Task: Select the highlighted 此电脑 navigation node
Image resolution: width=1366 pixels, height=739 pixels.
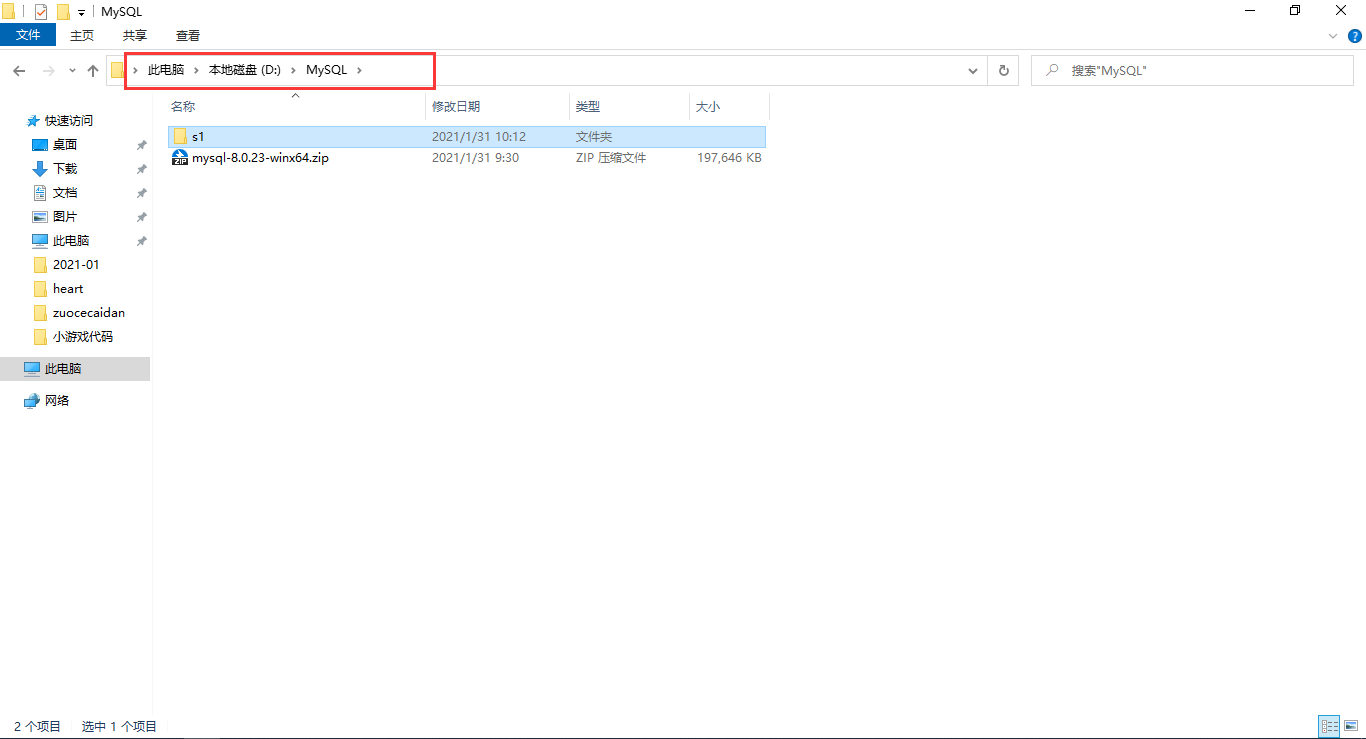Action: point(75,368)
